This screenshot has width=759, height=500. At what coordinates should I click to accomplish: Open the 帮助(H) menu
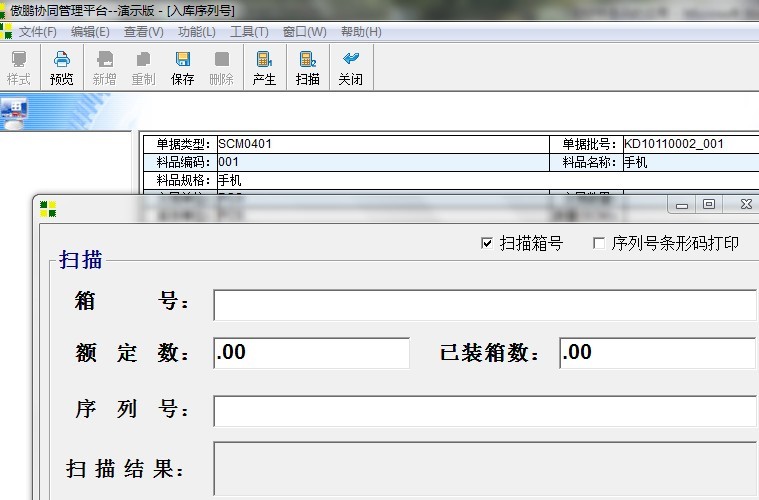click(361, 32)
